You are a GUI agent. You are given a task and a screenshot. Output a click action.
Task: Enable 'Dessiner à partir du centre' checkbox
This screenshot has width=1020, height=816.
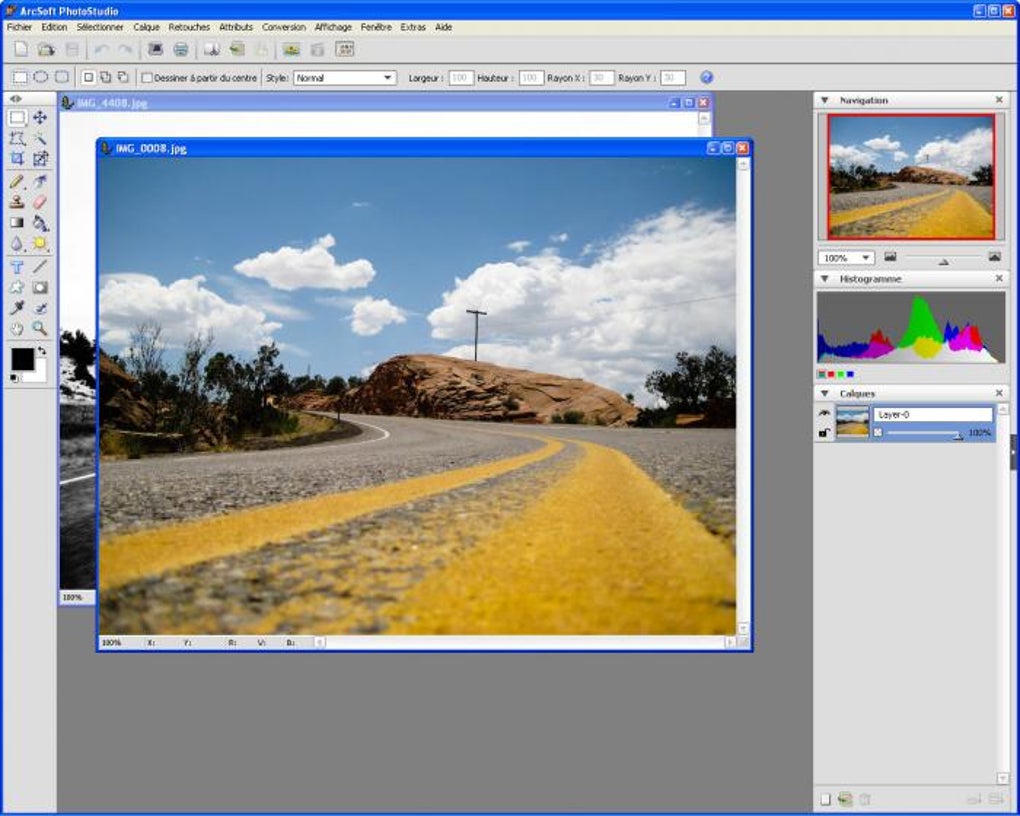147,78
